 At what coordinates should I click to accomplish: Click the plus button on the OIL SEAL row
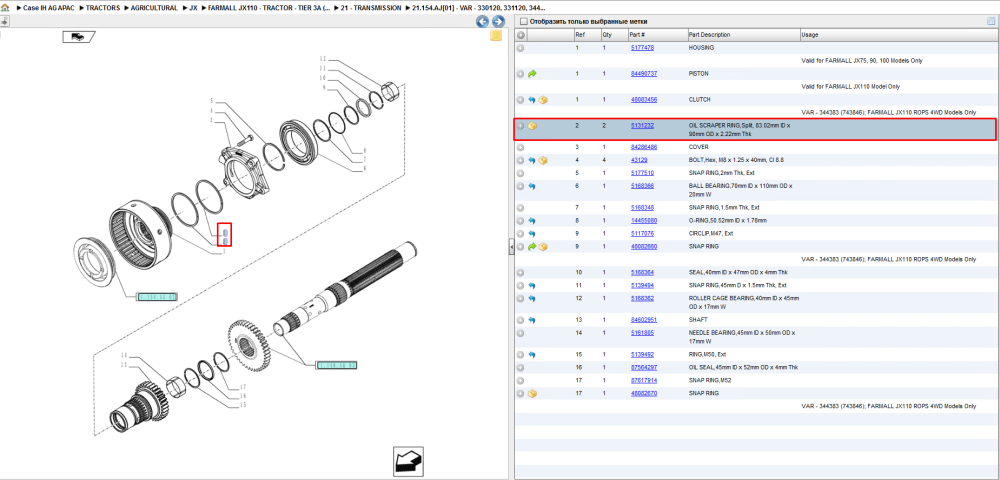pyautogui.click(x=521, y=368)
